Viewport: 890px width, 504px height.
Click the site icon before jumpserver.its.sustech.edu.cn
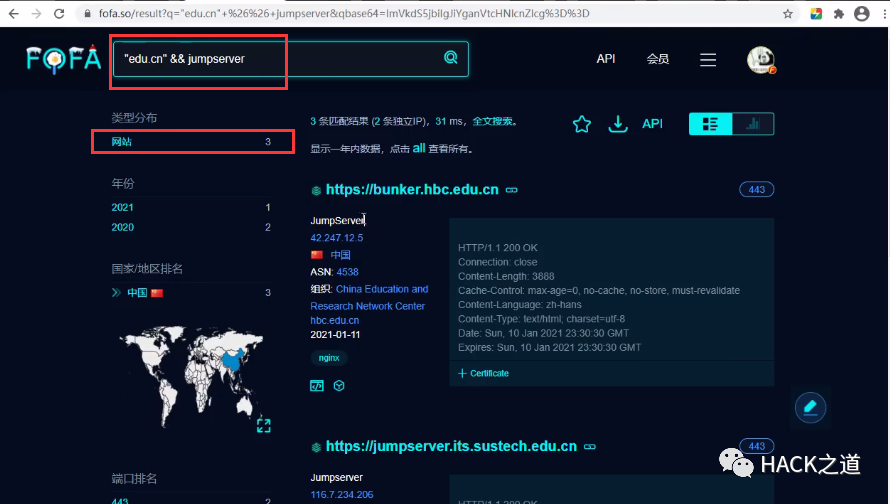point(316,448)
